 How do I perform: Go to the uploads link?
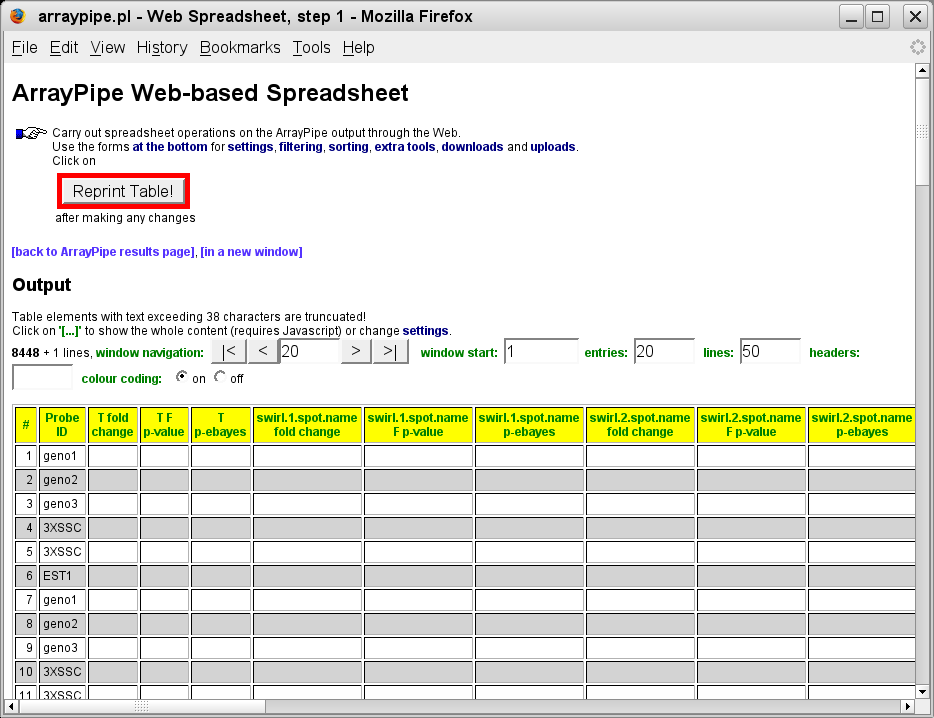553,147
